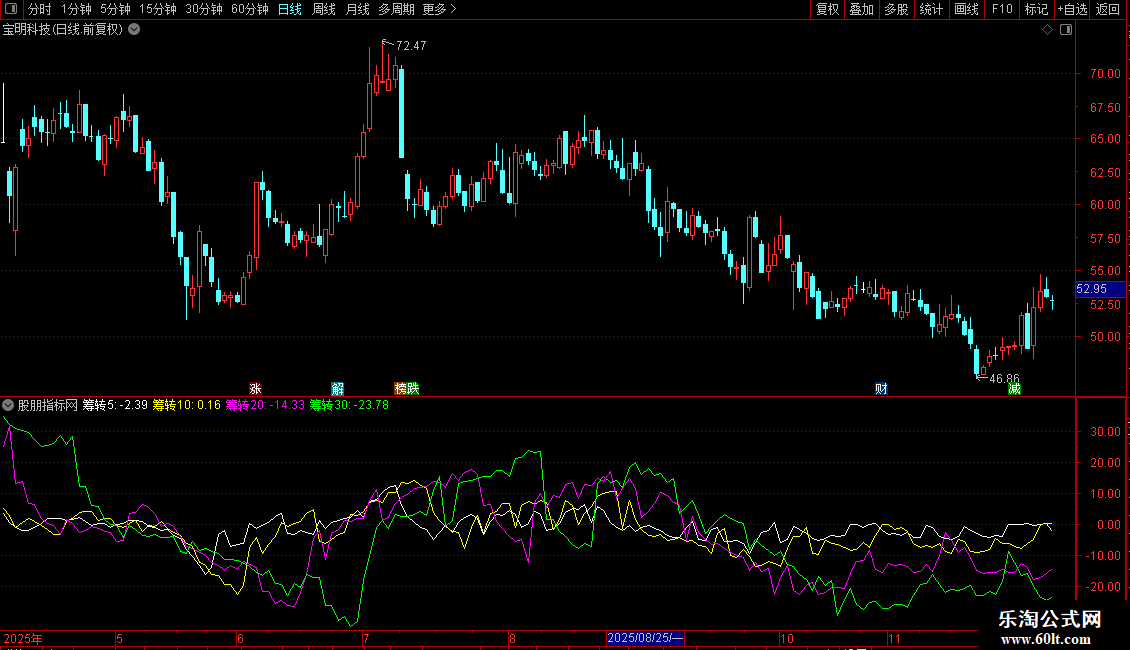Click 返回 to go back
The image size is (1130, 650).
pyautogui.click(x=1108, y=9)
